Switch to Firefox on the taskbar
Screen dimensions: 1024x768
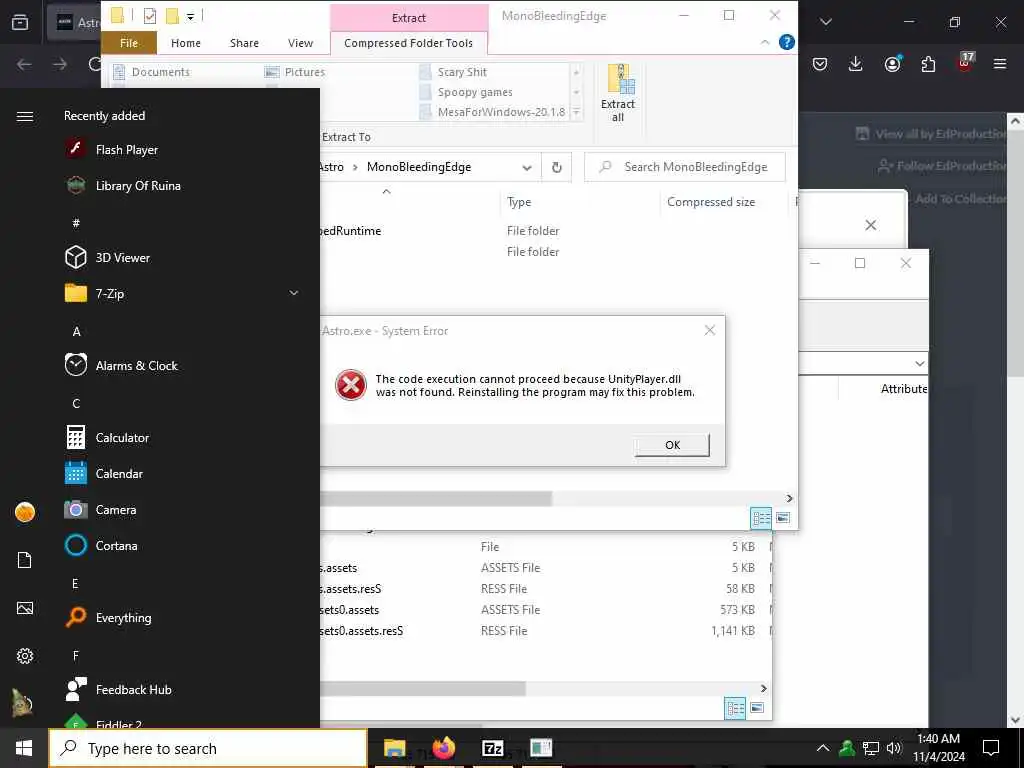(x=443, y=748)
